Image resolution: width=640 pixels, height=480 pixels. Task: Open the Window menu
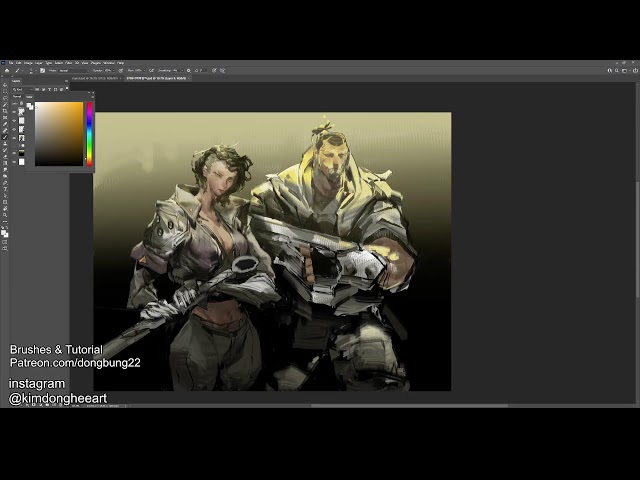point(109,63)
